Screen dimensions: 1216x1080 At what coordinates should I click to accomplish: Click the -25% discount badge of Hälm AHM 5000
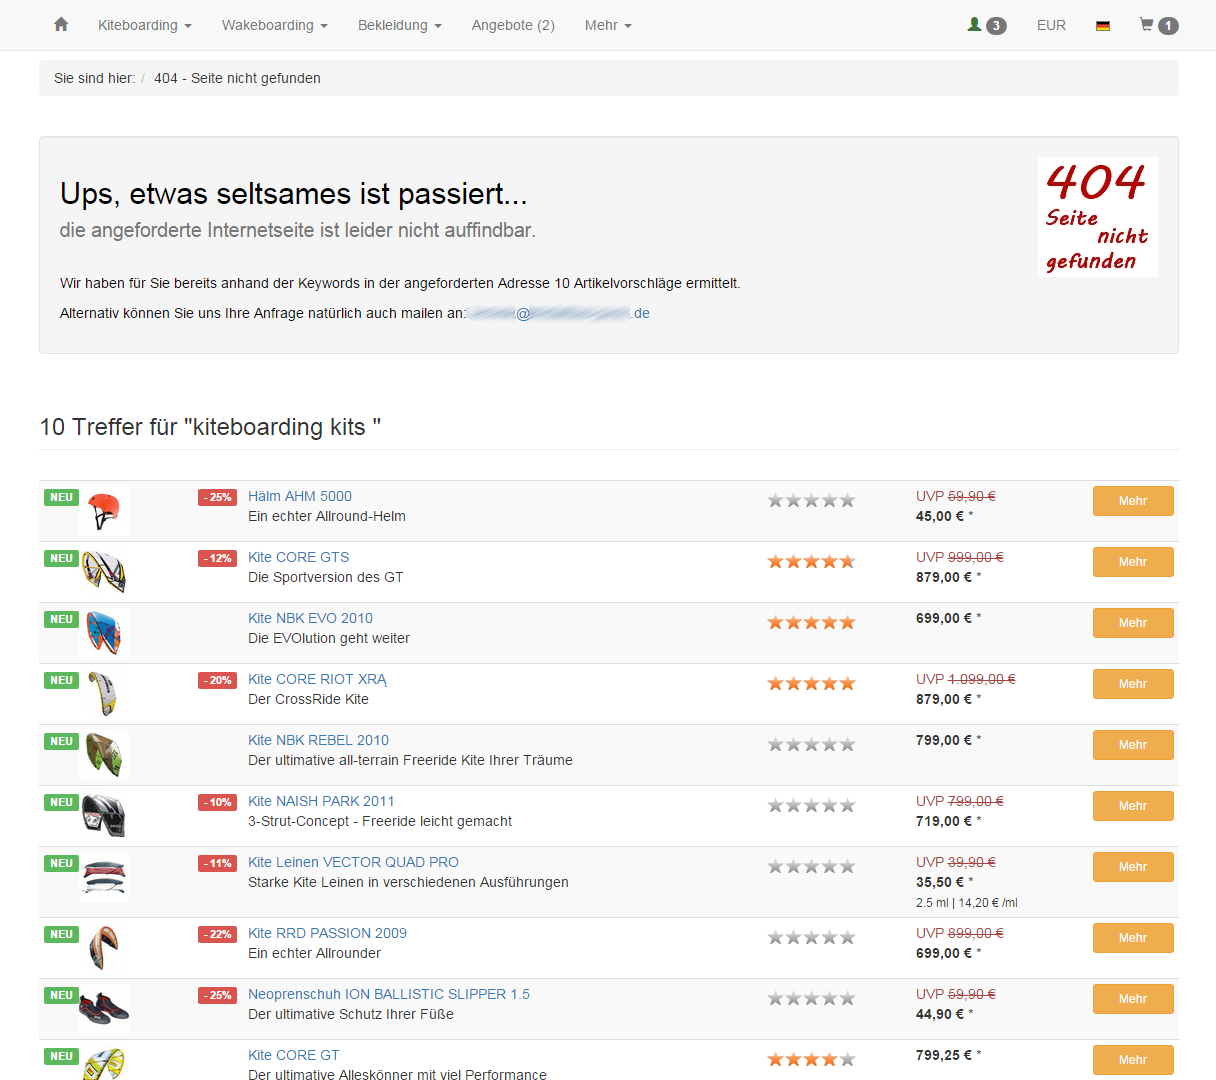click(x=217, y=497)
